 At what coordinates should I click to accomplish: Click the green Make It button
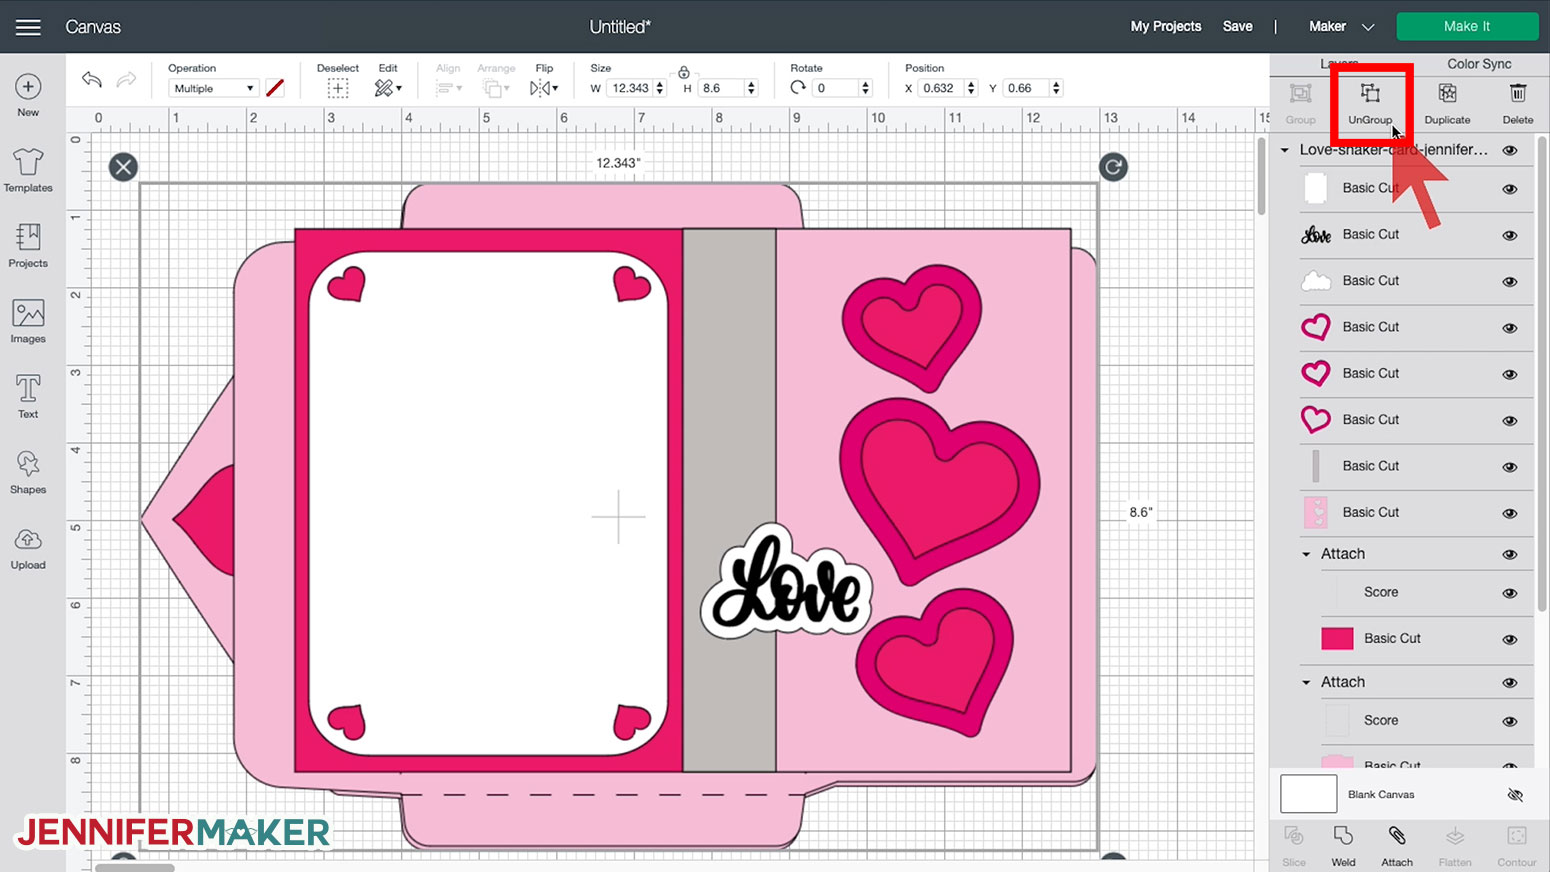(x=1467, y=26)
